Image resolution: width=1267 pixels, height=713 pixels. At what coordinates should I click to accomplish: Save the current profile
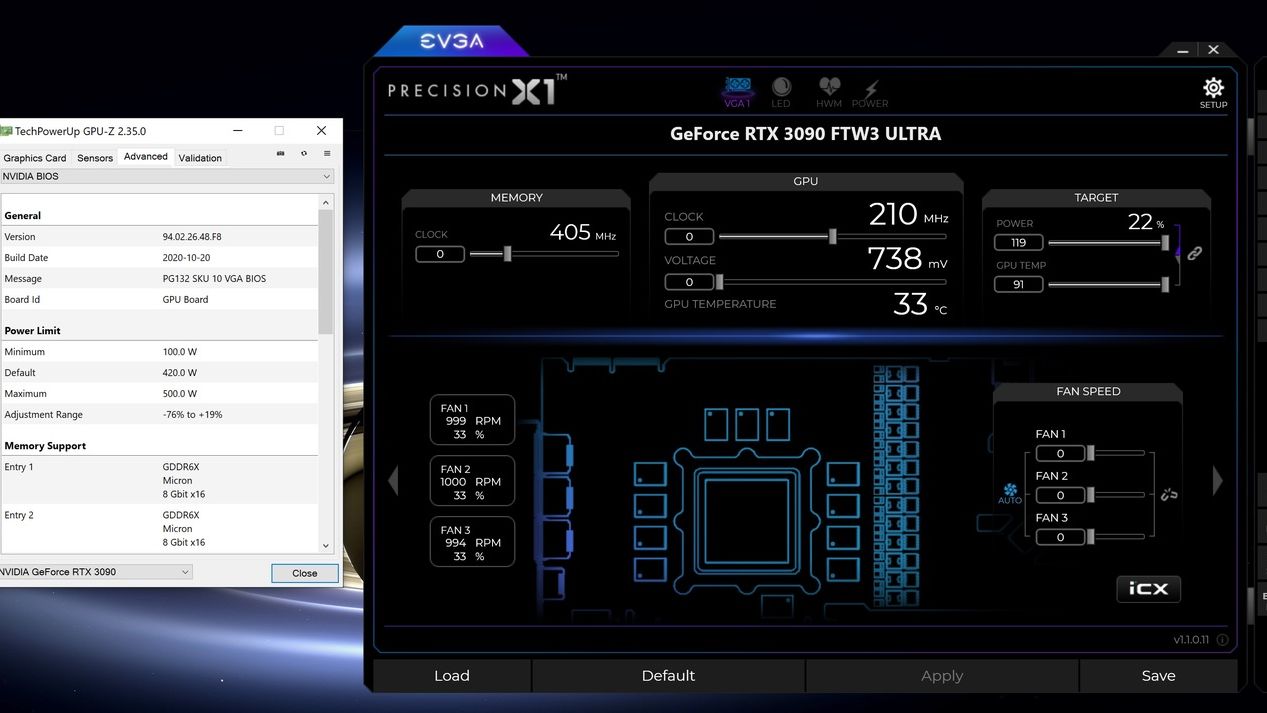pos(1158,676)
